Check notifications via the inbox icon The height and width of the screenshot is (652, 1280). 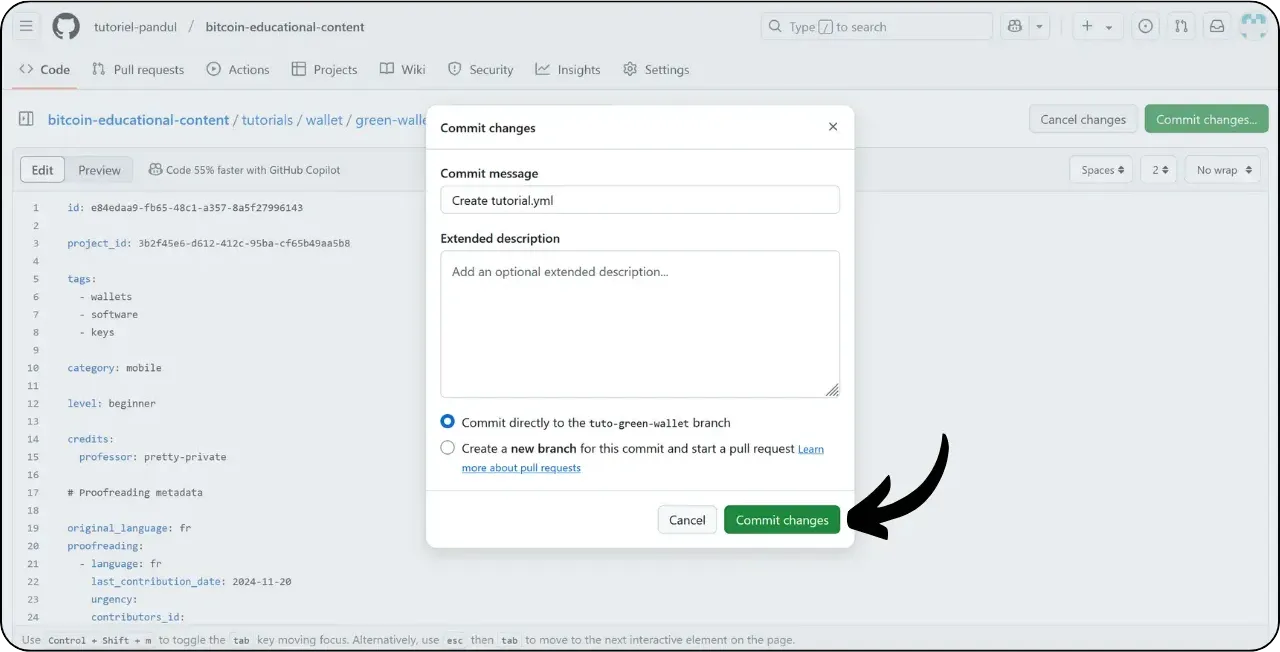click(1217, 27)
